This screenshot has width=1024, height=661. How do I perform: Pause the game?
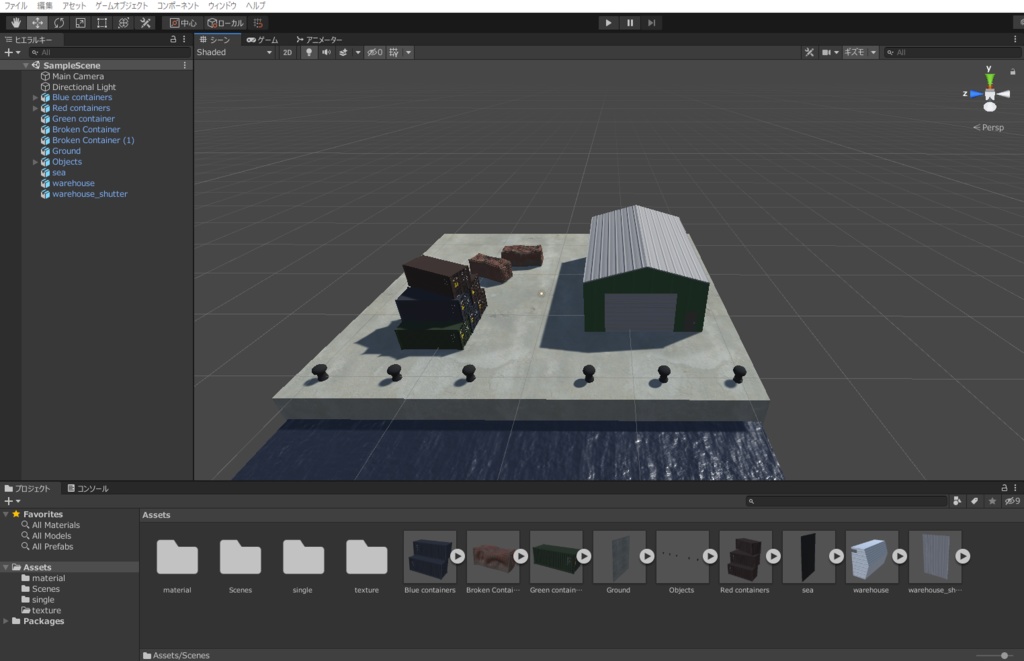click(630, 23)
